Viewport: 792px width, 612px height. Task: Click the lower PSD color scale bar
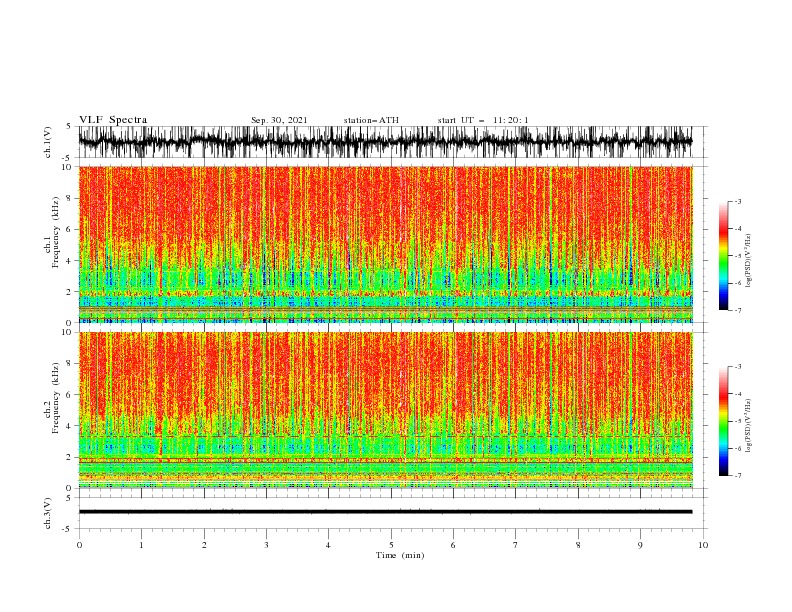(723, 421)
